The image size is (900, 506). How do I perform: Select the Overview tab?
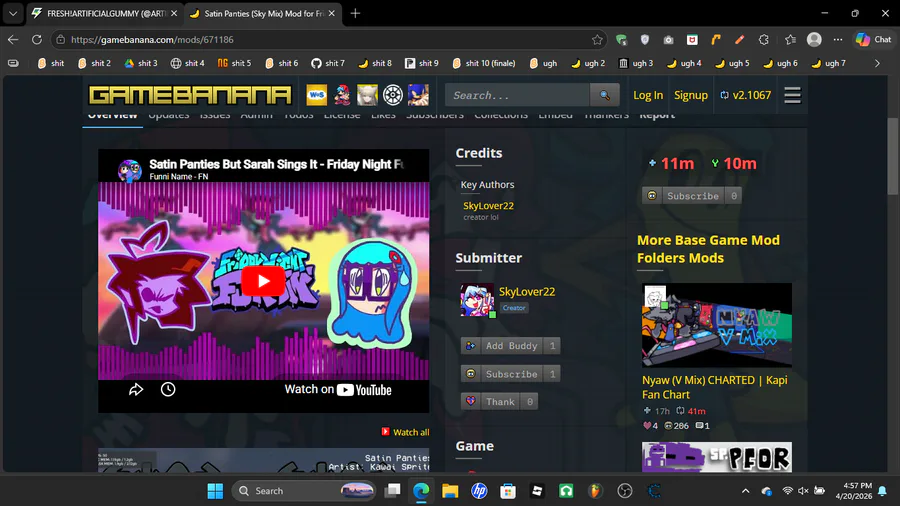(x=112, y=115)
